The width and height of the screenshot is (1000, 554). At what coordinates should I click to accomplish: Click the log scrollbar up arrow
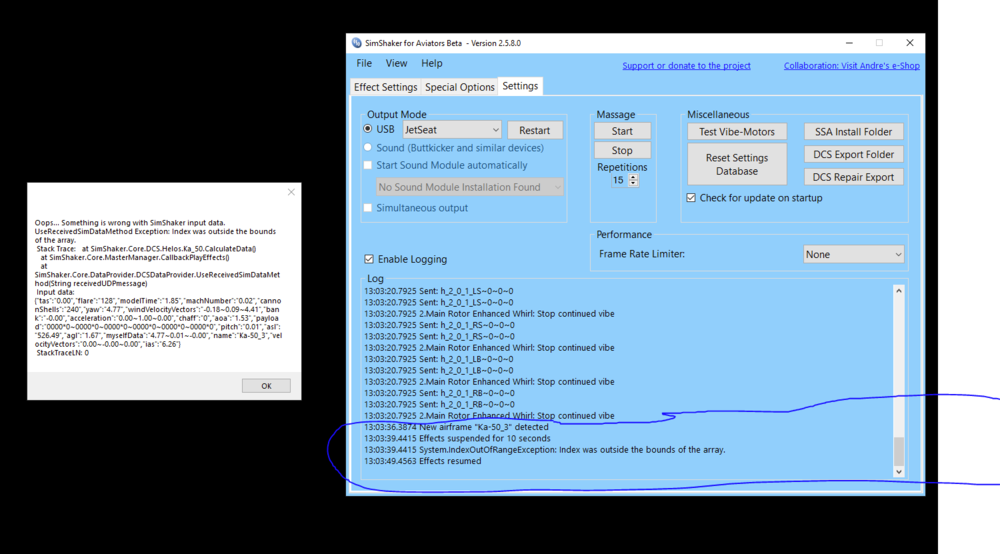point(899,291)
